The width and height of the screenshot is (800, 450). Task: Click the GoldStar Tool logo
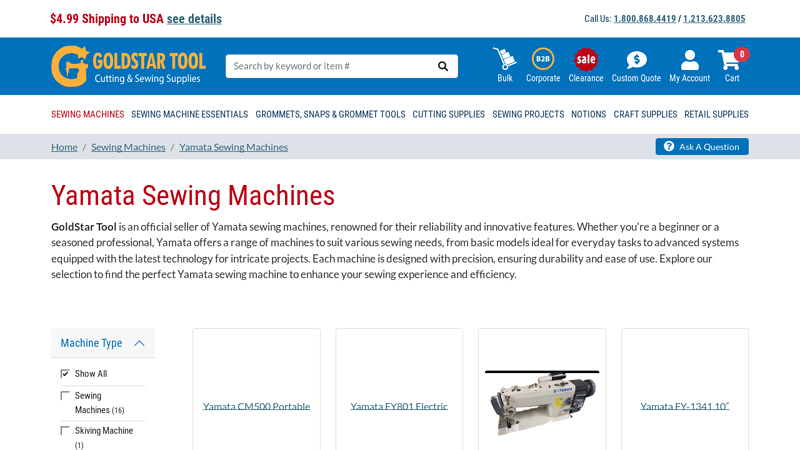pyautogui.click(x=129, y=66)
